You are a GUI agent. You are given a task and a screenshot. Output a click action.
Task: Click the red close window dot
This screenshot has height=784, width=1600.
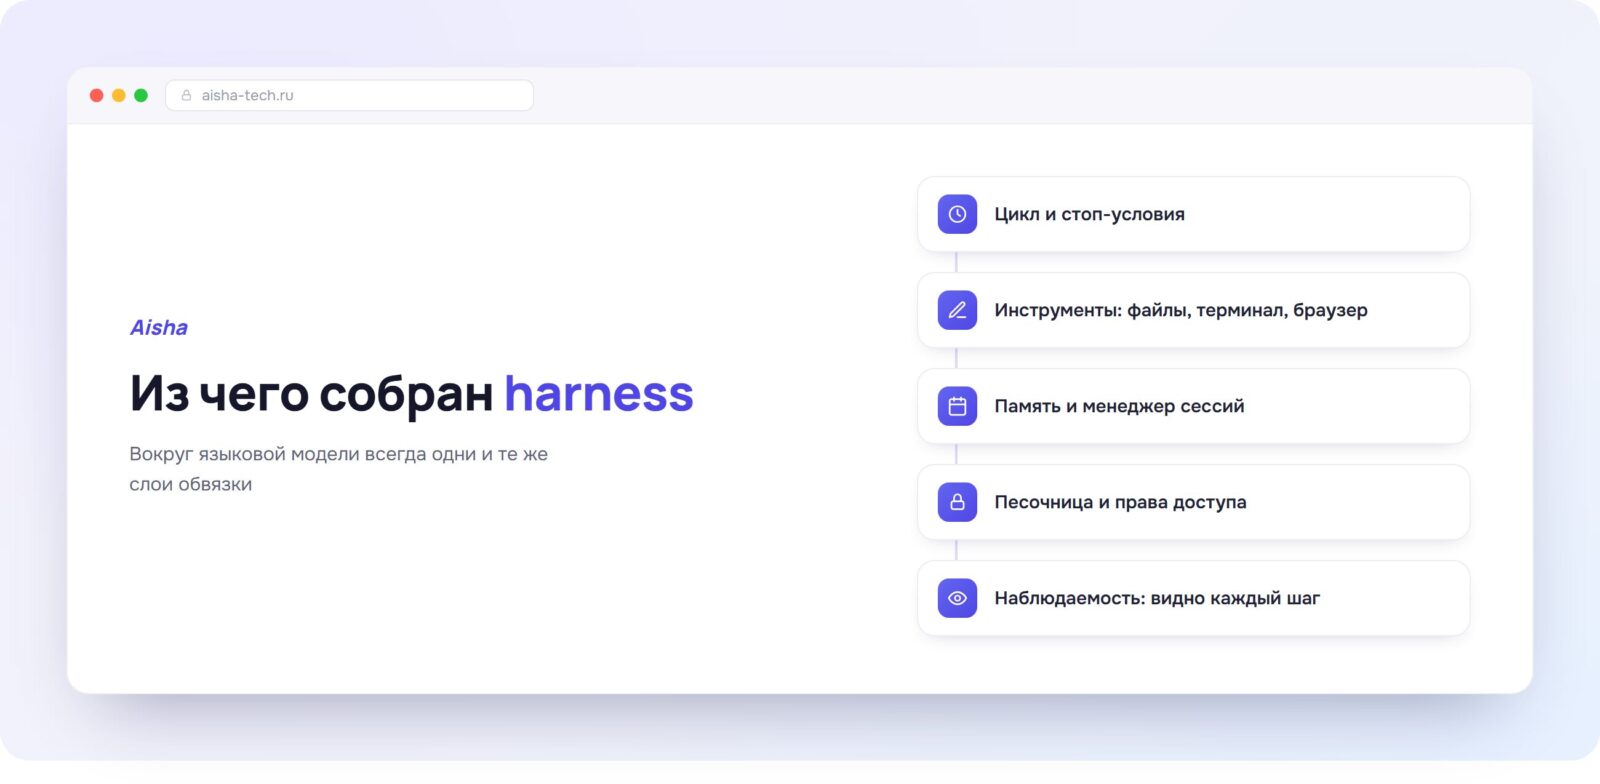point(97,95)
